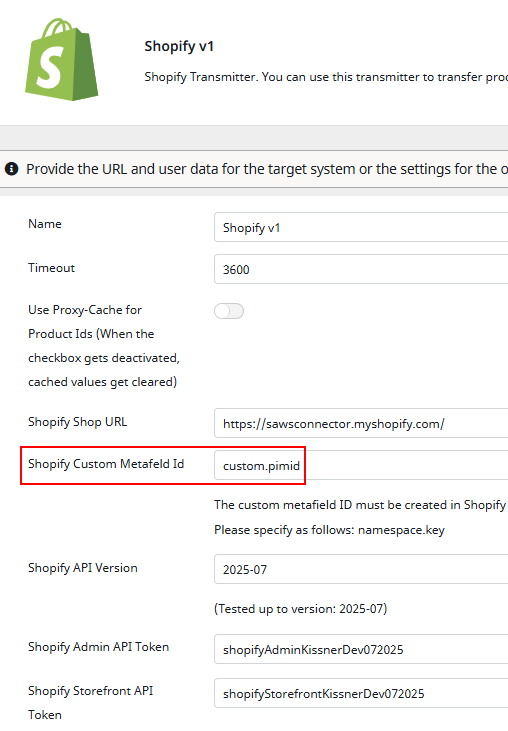Viewport: 508px width, 731px height.
Task: Click the Name input field
Action: click(361, 228)
